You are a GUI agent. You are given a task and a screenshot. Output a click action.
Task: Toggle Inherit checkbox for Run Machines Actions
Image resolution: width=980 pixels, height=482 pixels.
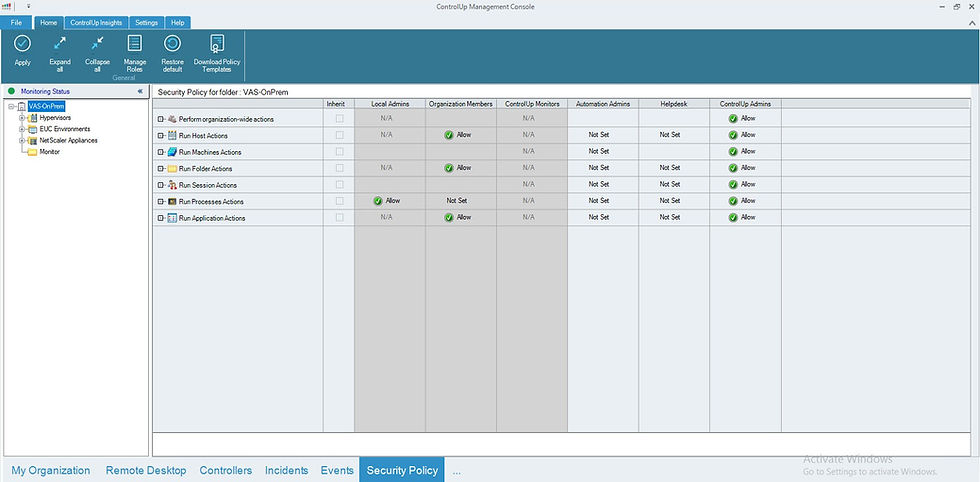click(339, 151)
